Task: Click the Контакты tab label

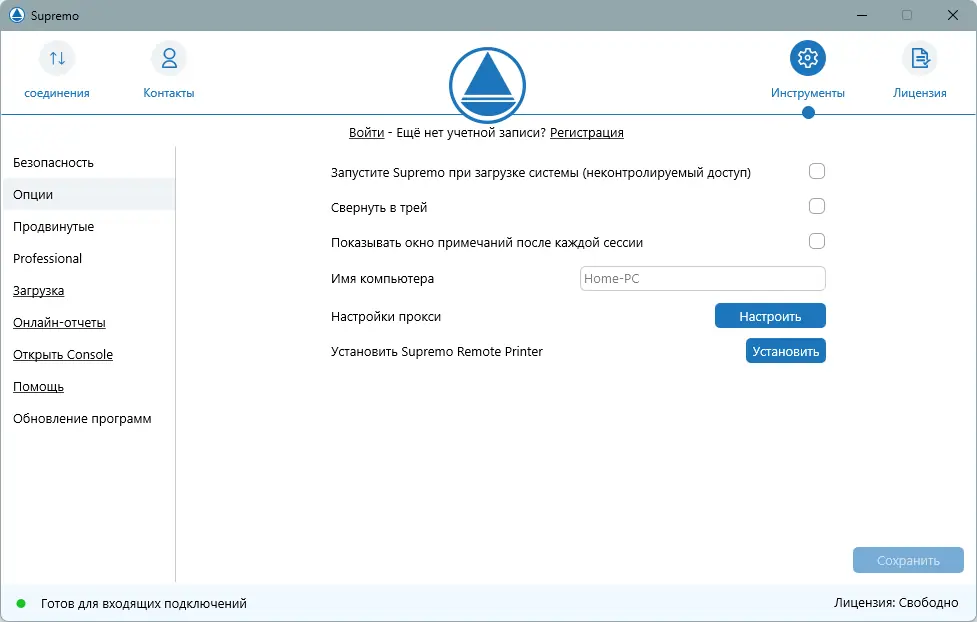Action: (x=169, y=93)
